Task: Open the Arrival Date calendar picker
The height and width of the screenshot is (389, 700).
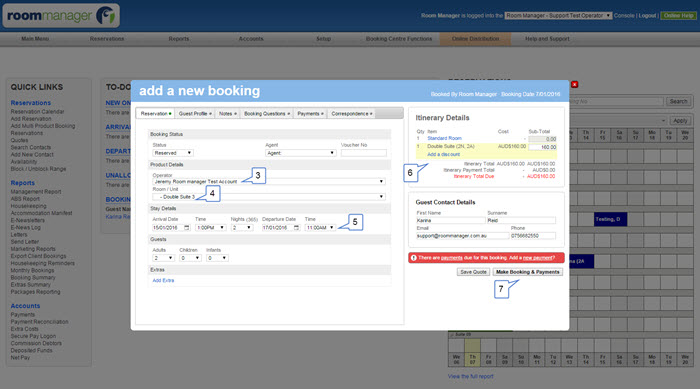Action: point(187,228)
